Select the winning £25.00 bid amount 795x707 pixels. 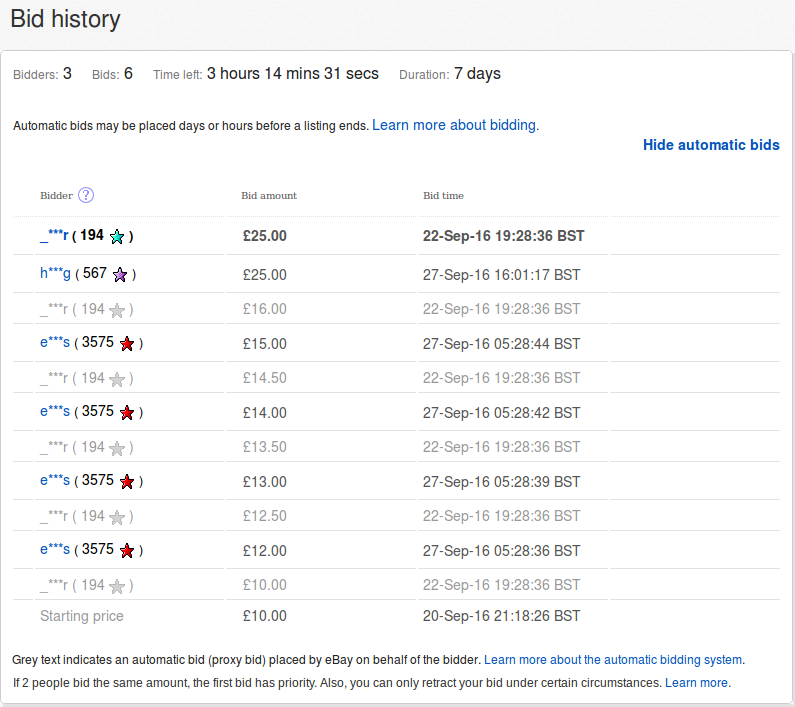[x=265, y=236]
